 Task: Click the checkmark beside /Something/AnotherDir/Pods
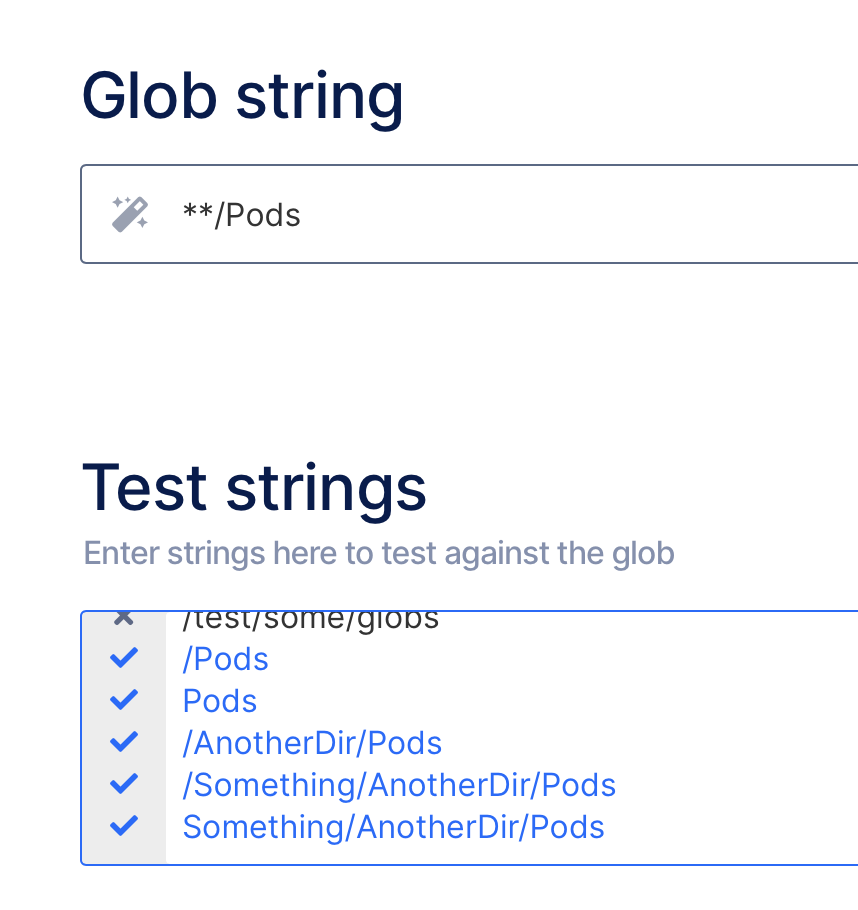pyautogui.click(x=124, y=784)
